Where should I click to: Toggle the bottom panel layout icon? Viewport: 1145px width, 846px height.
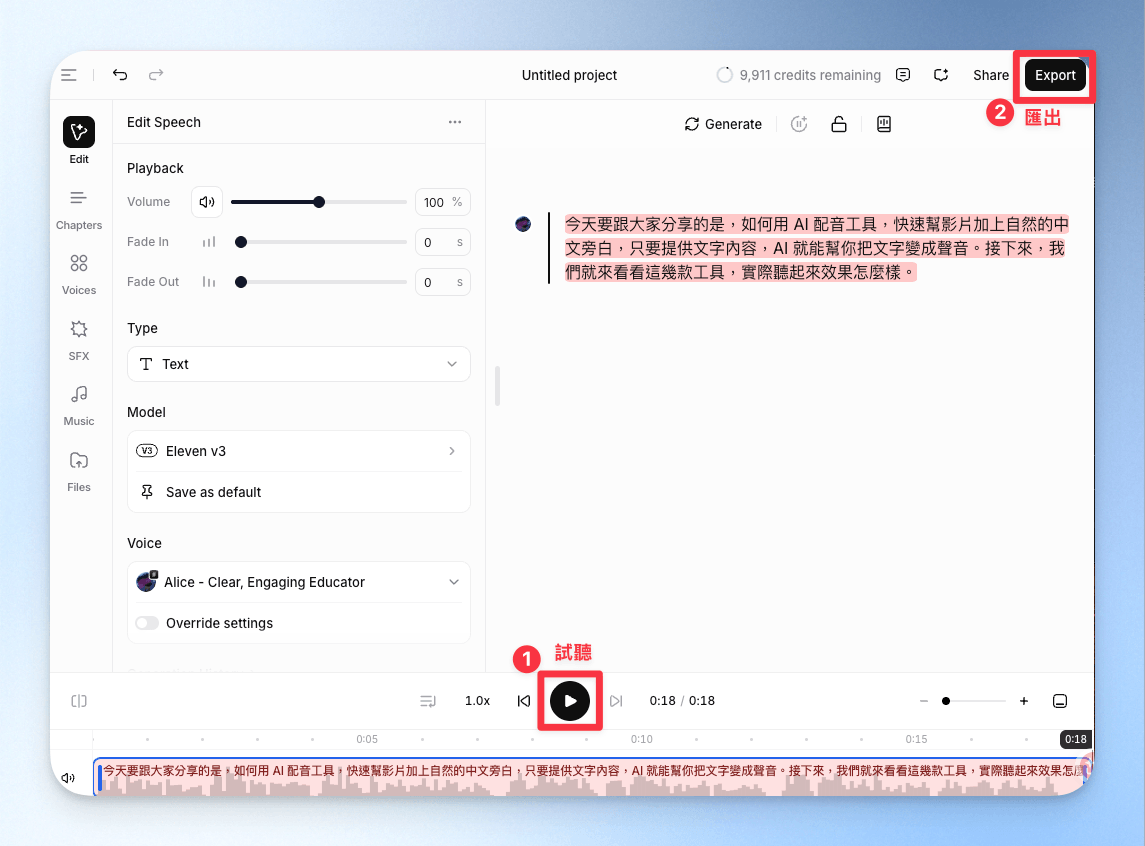point(1060,701)
